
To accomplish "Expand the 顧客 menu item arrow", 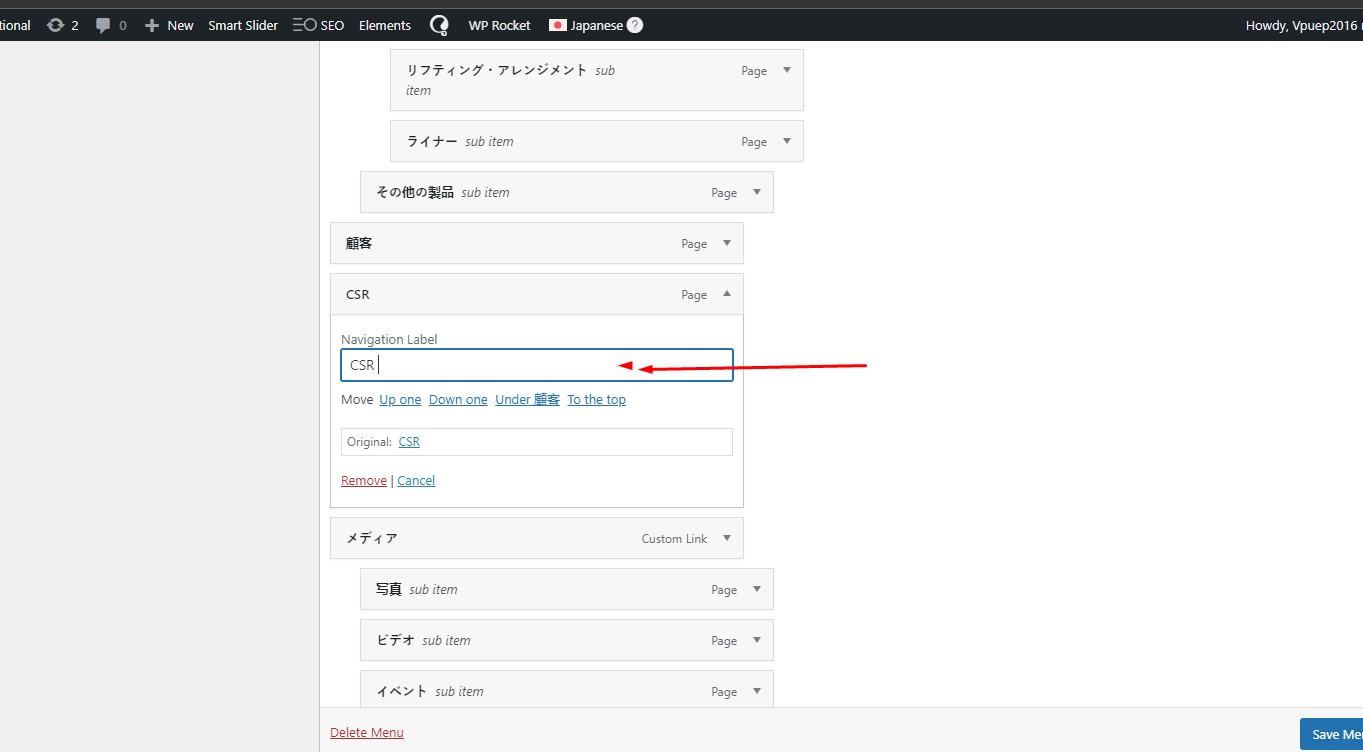I will 726,243.
